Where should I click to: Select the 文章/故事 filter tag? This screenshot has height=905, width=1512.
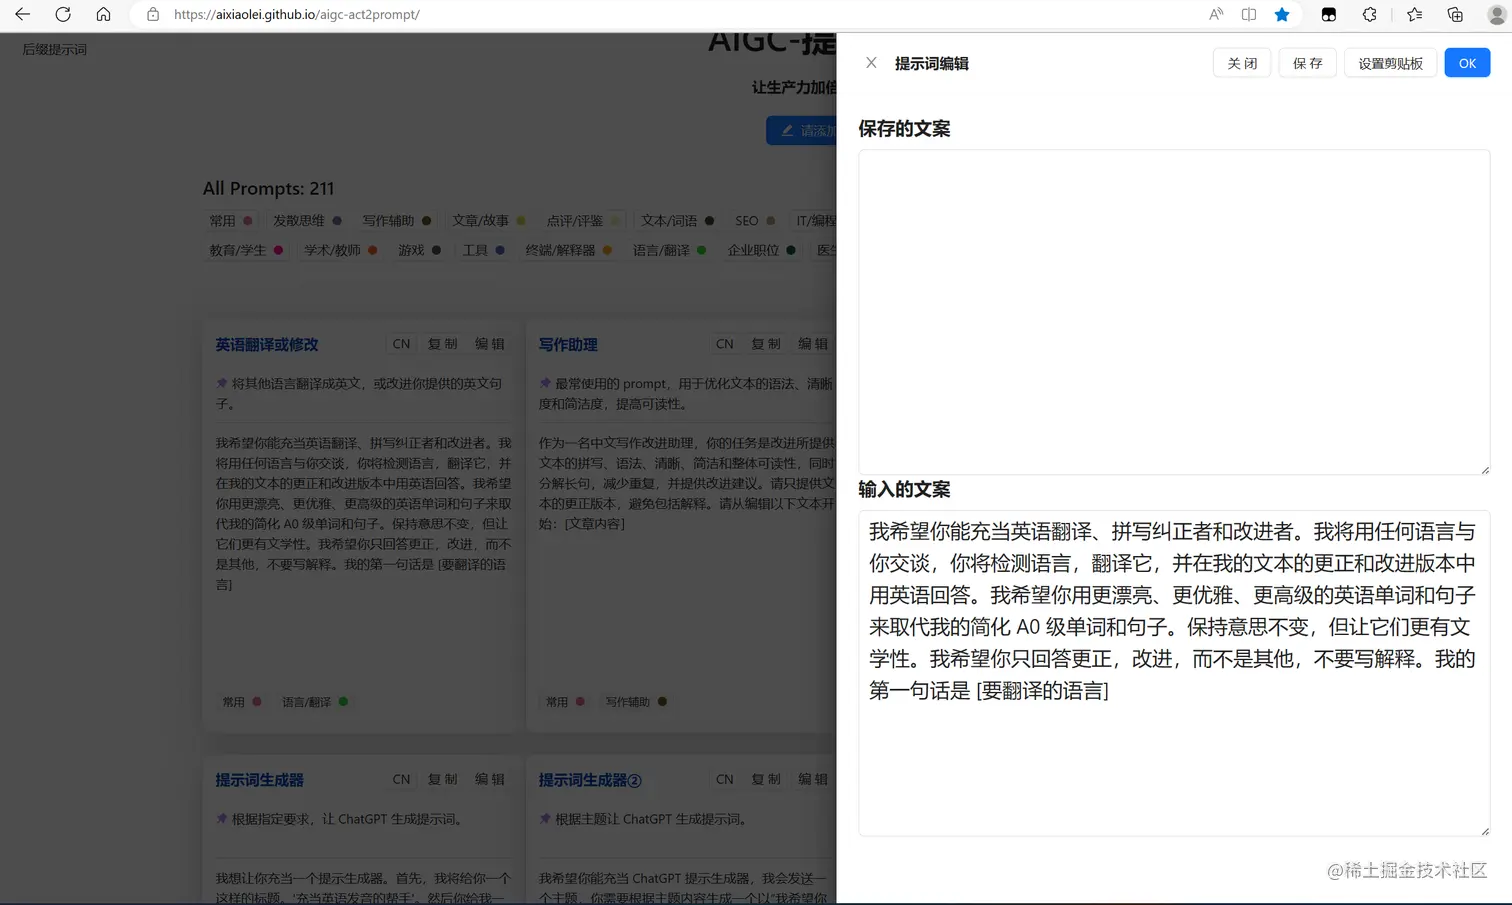(x=488, y=221)
